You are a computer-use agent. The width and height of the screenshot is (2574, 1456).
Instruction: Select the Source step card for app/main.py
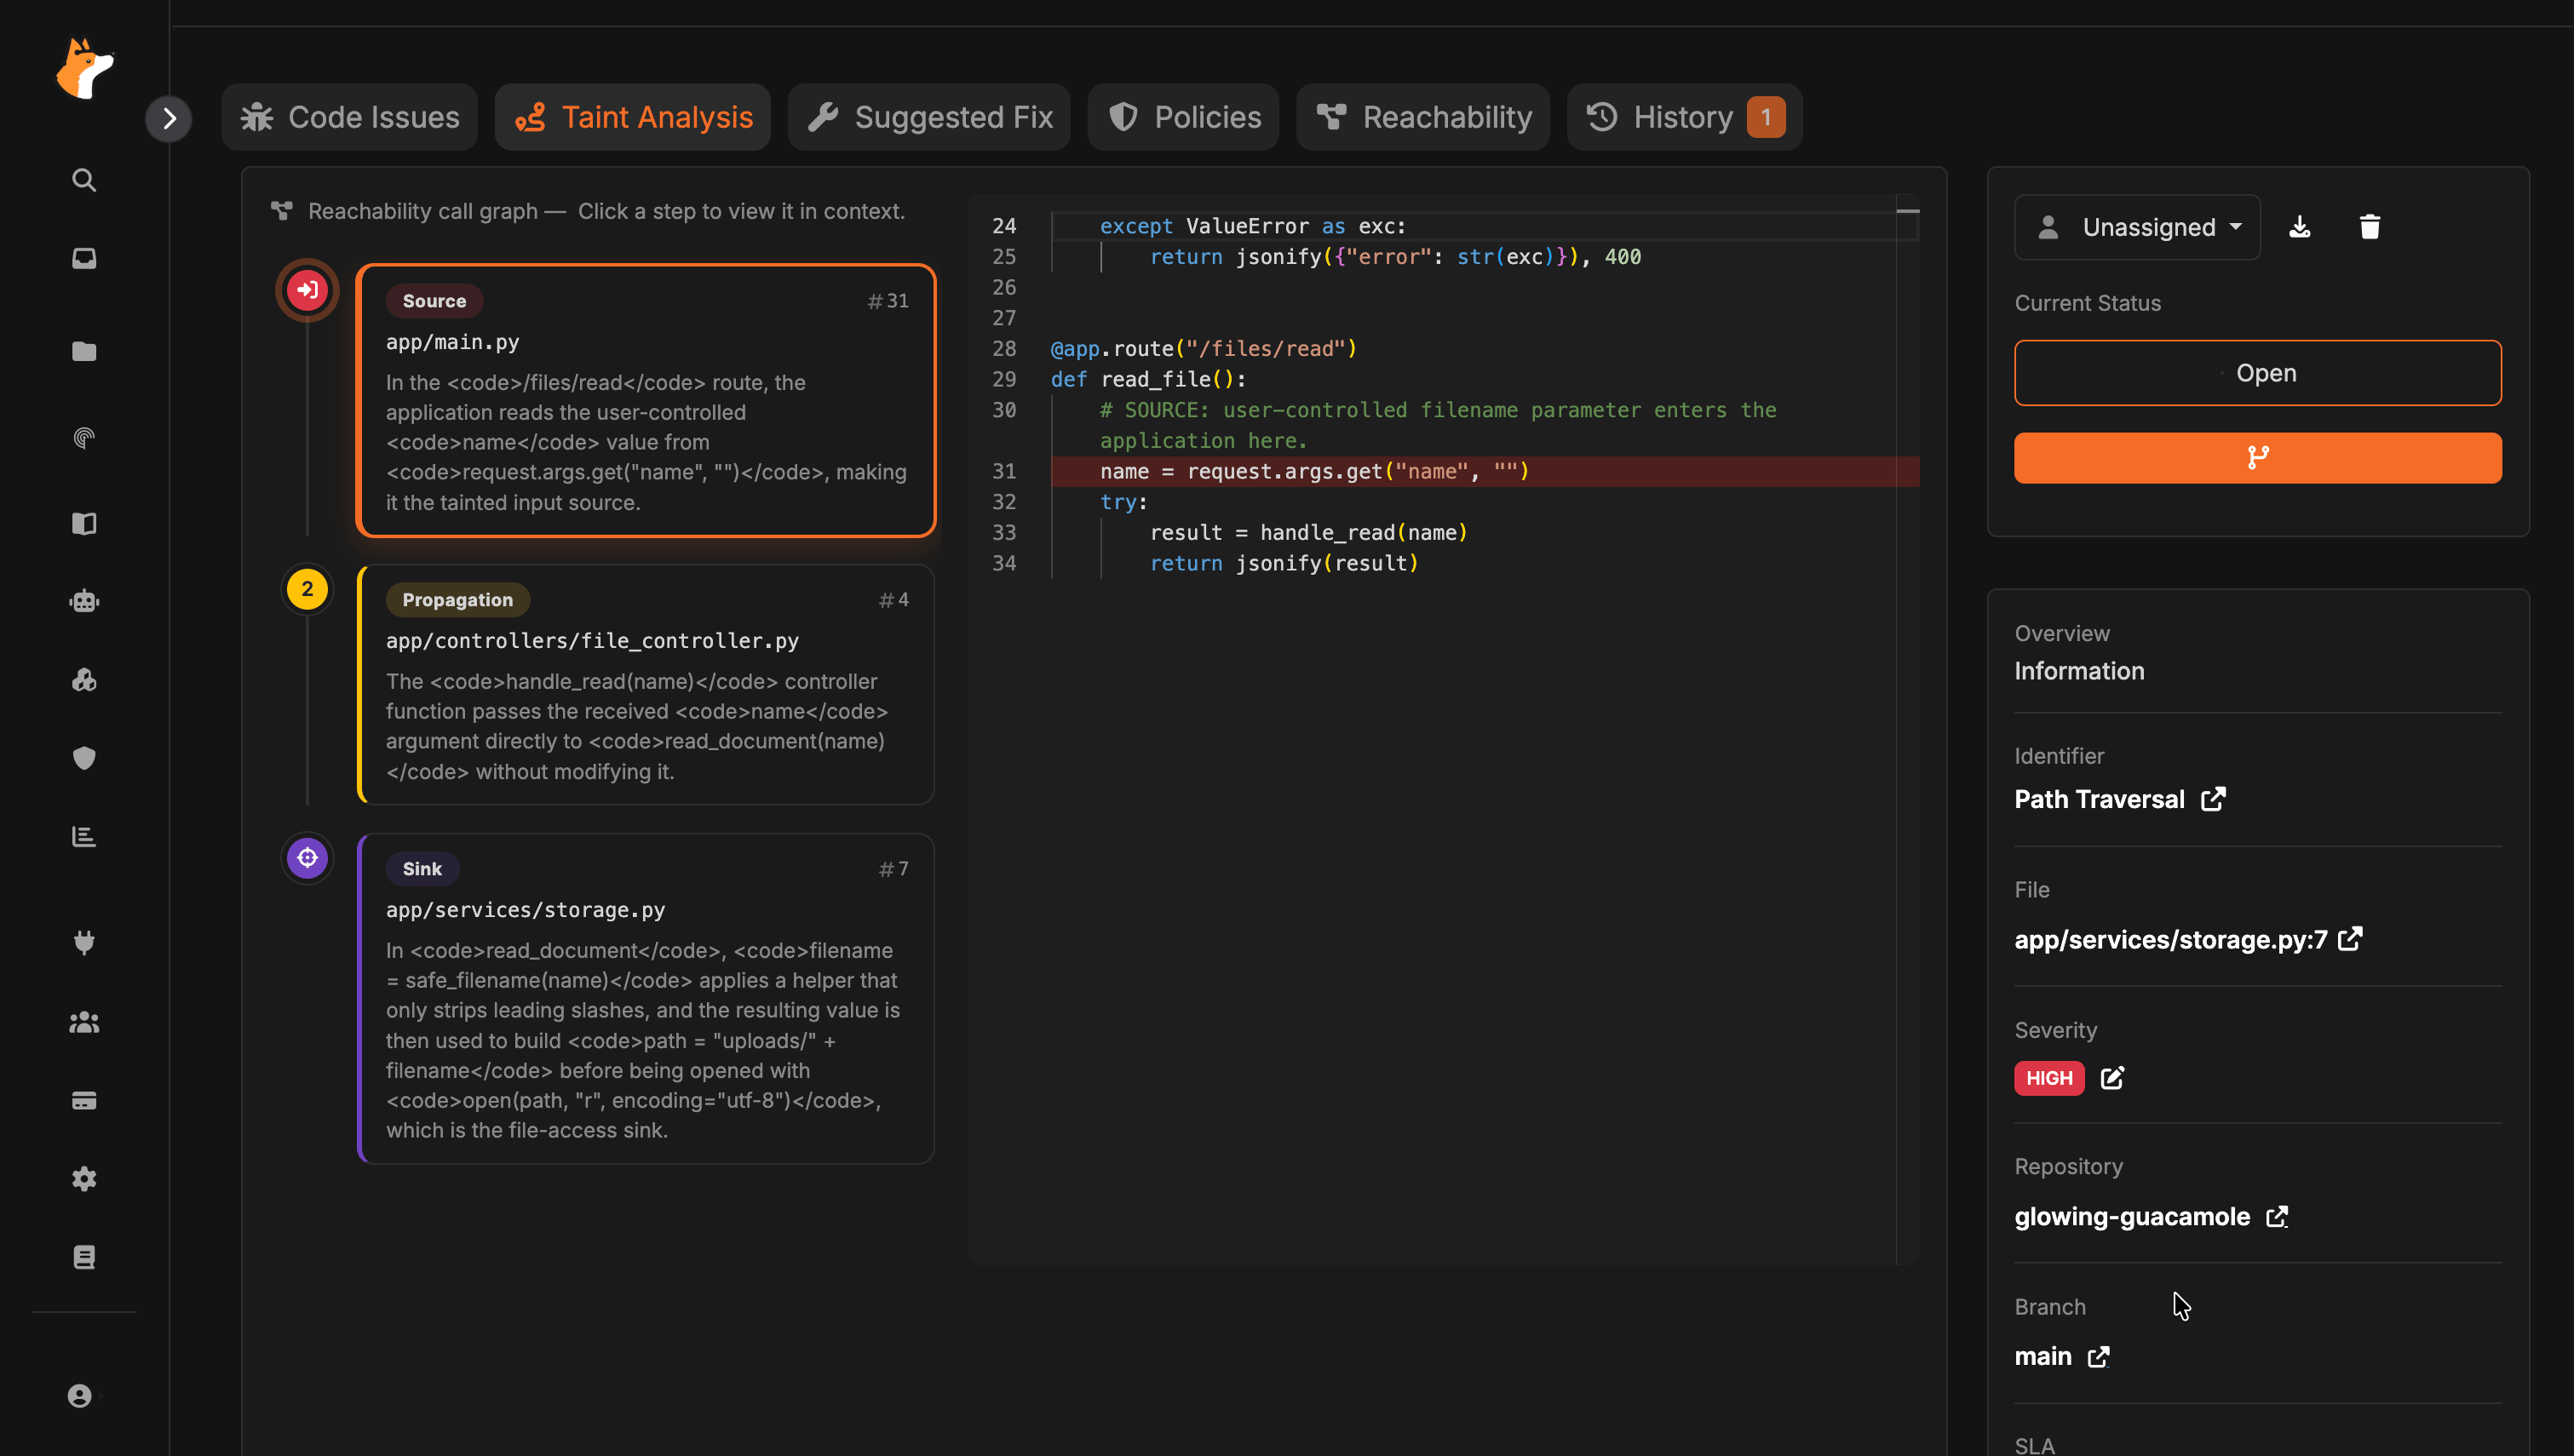pos(646,401)
